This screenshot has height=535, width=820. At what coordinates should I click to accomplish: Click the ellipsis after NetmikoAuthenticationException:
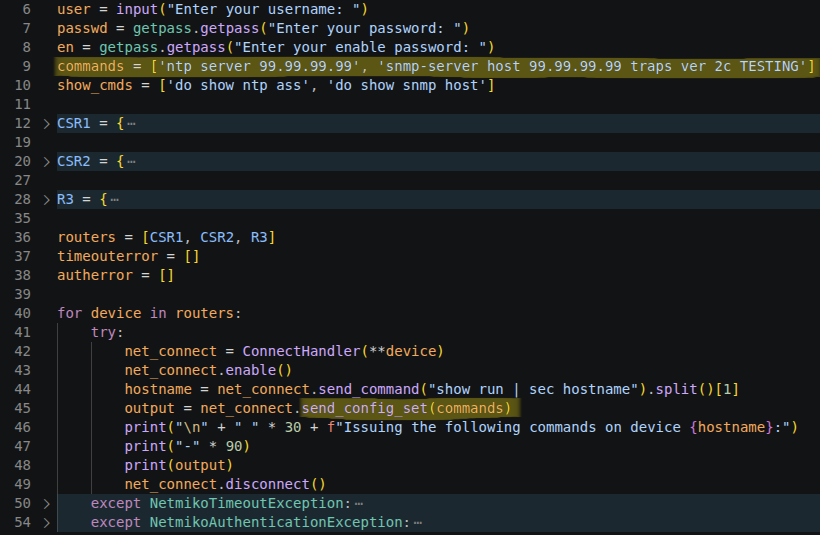[x=417, y=522]
